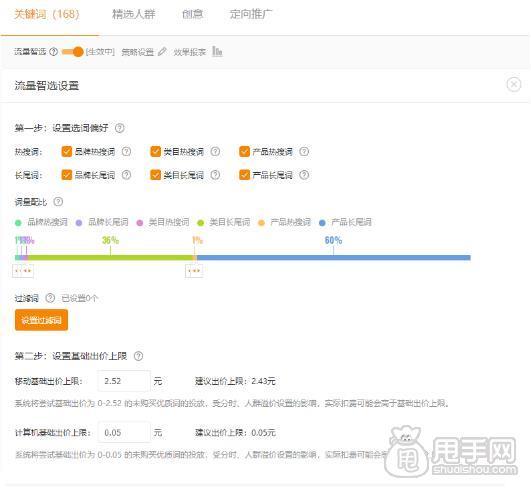Image resolution: width=531 pixels, height=489 pixels.
Task: Uncheck the 类目热搜词 checkbox
Action: coord(155,151)
